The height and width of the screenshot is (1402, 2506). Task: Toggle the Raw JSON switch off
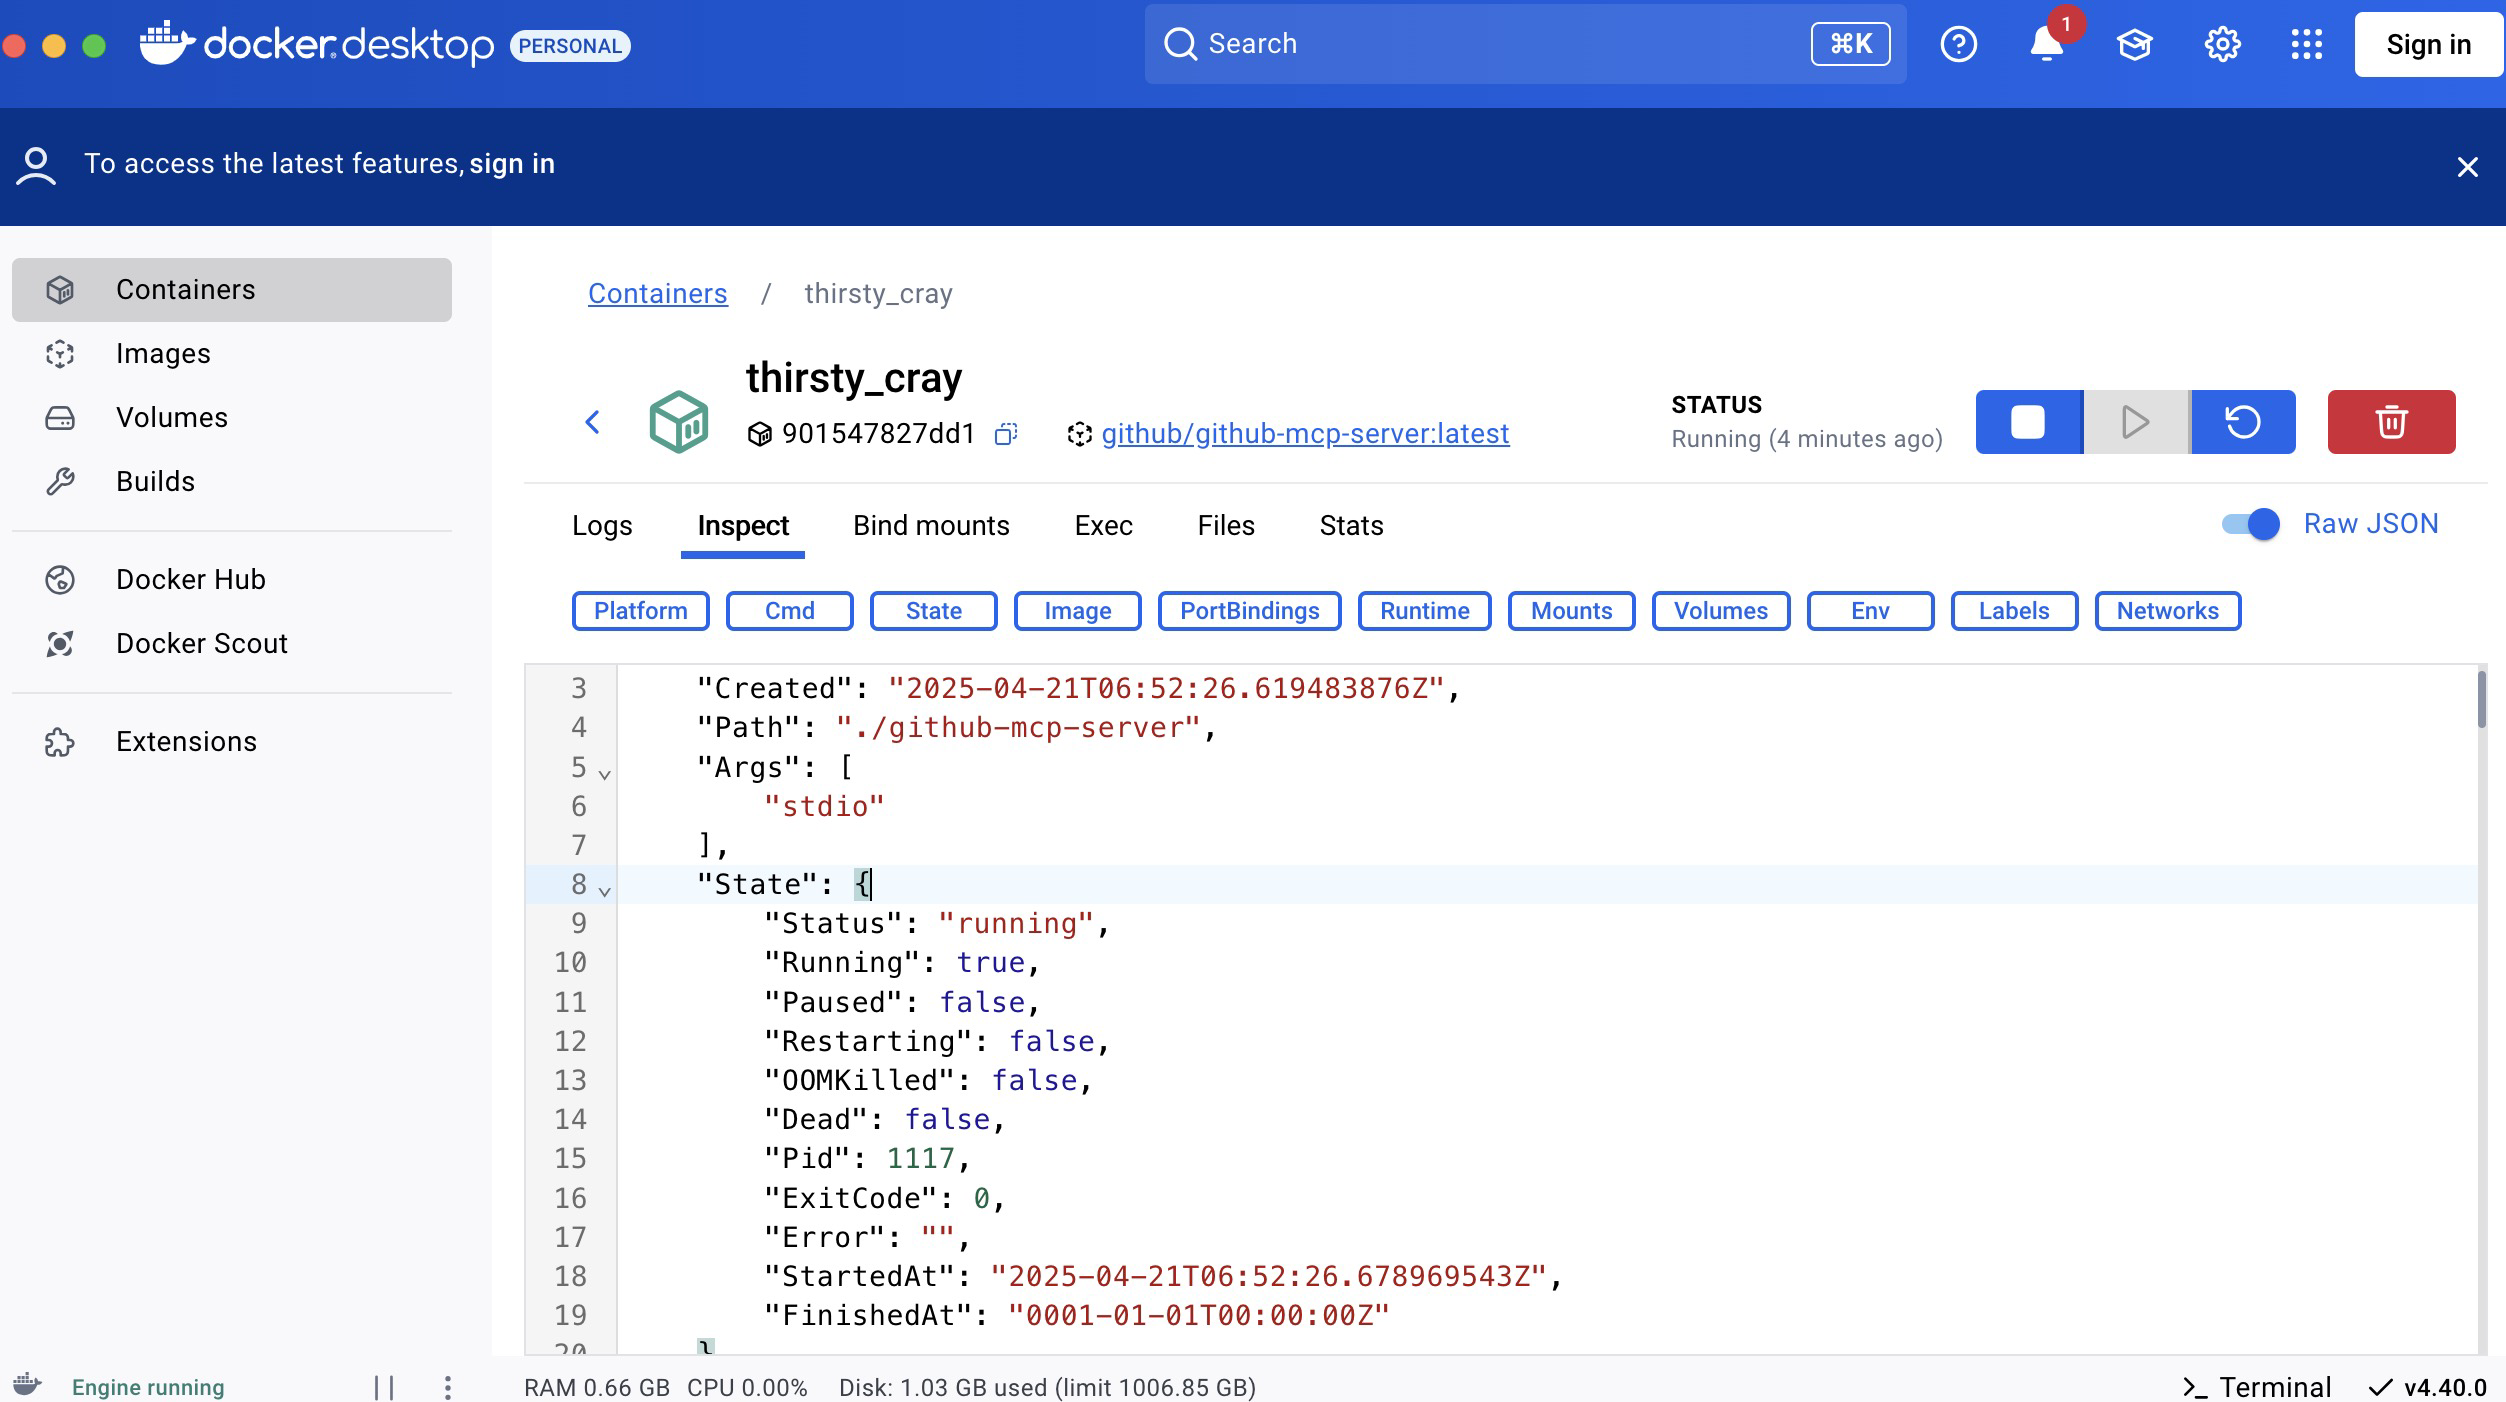pos(2250,524)
